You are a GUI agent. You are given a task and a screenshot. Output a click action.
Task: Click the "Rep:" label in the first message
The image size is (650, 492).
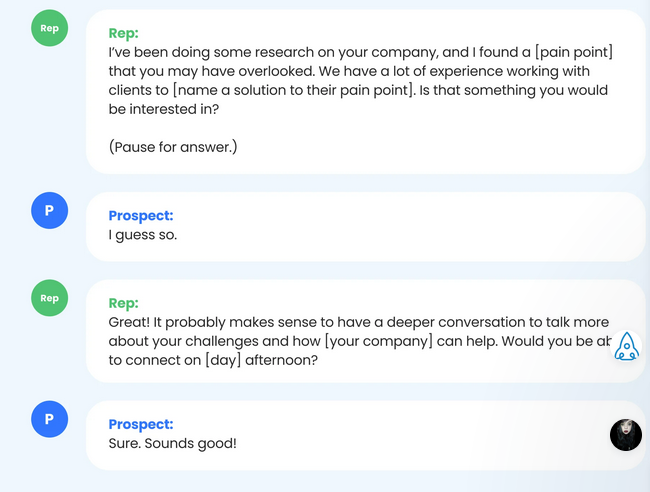click(123, 32)
